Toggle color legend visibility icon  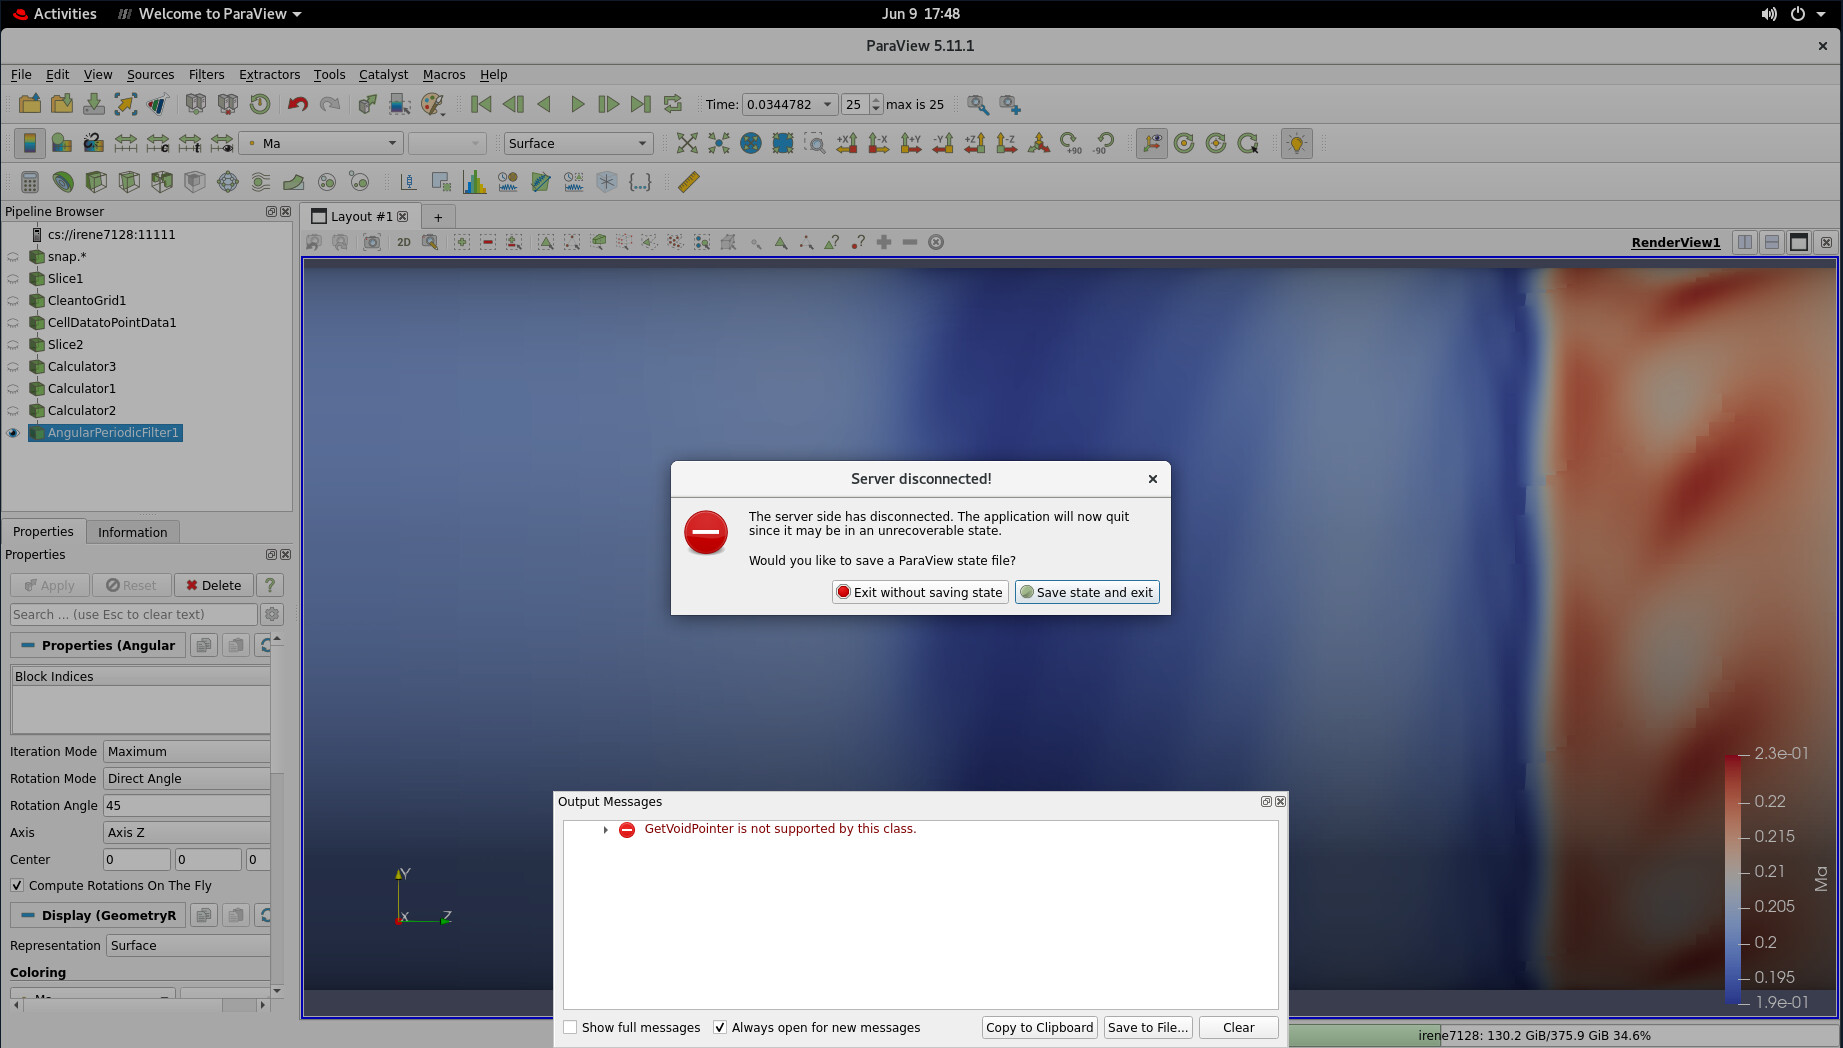(30, 143)
